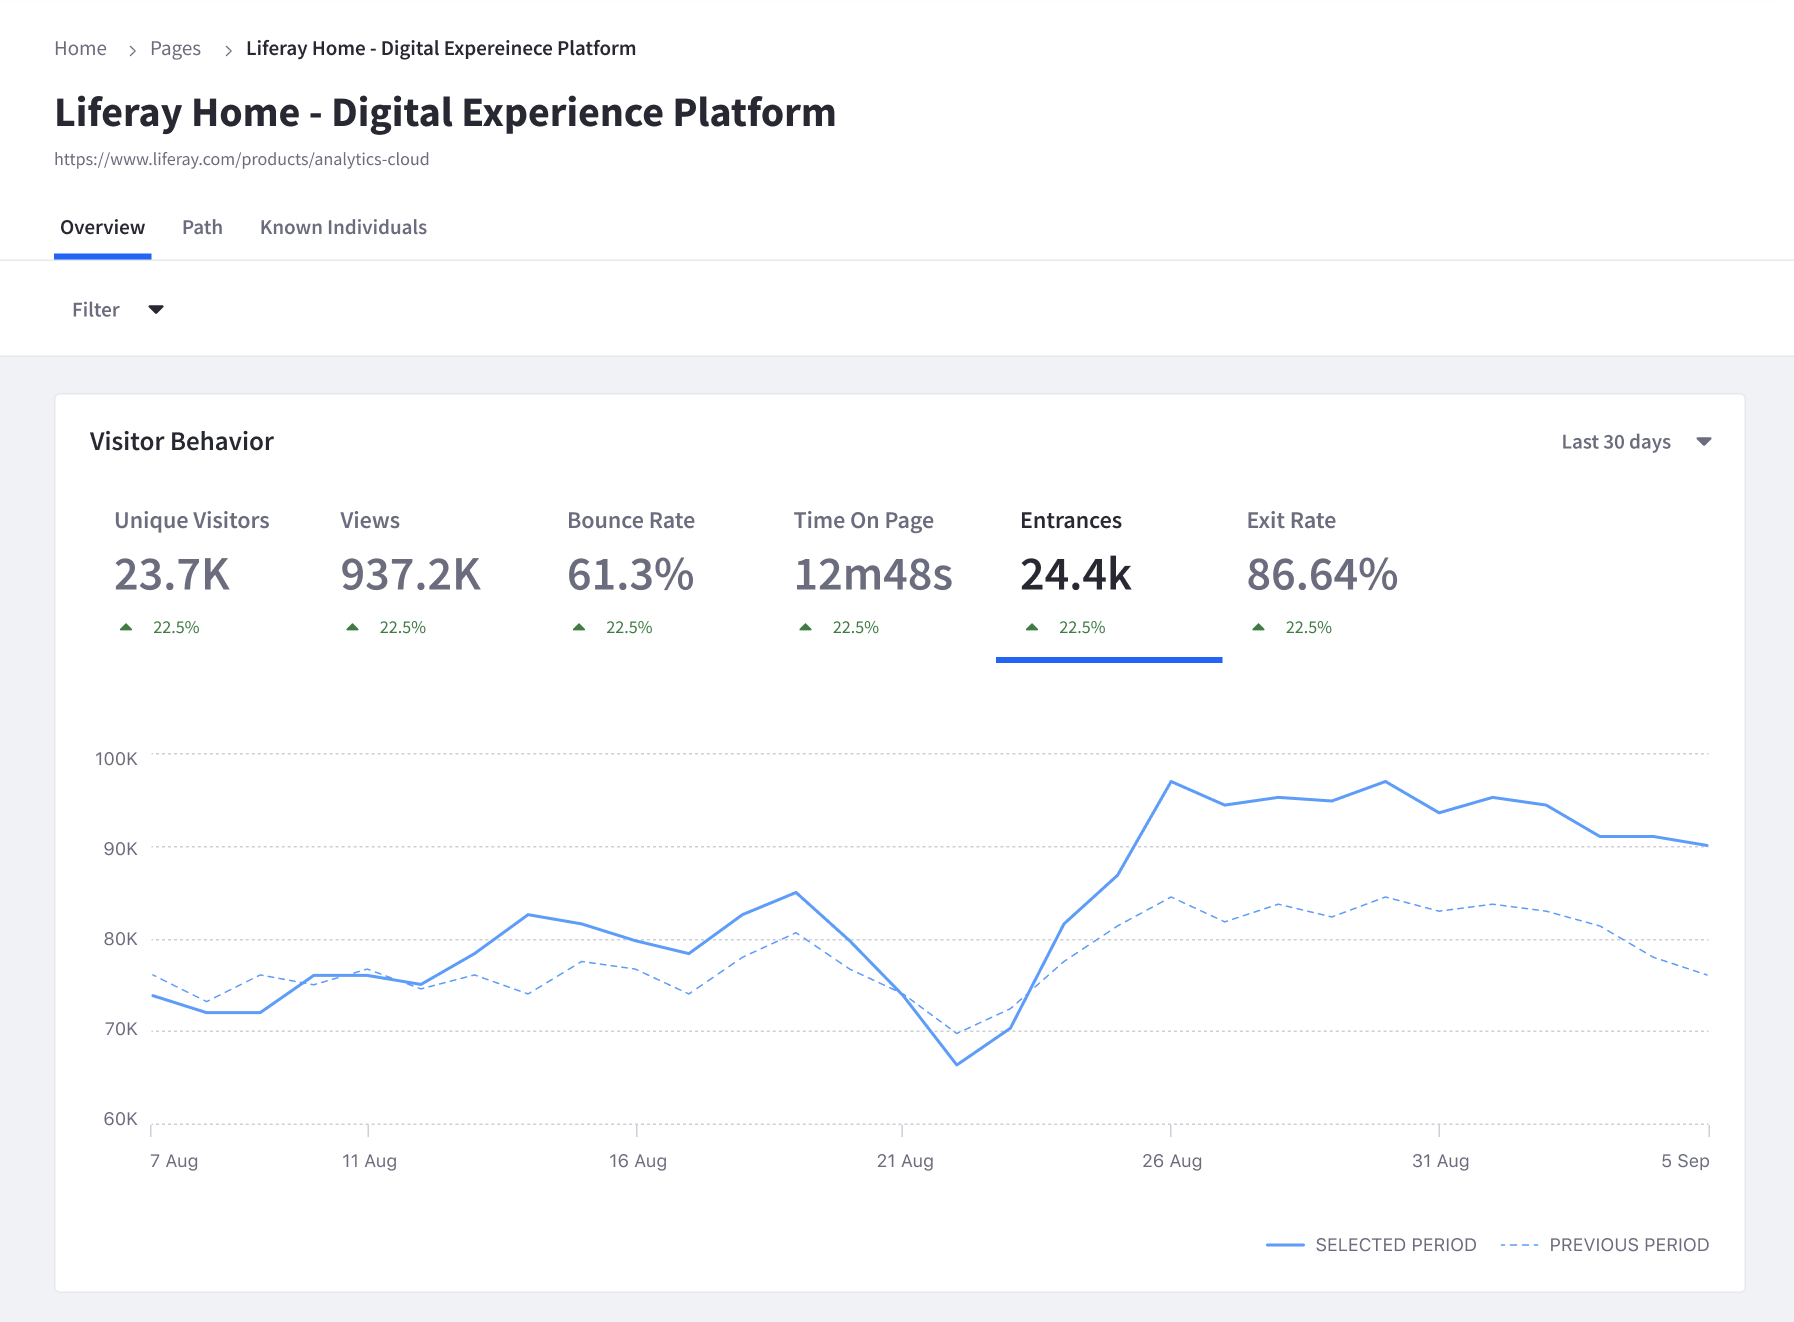Screen dimensions: 1794x1322
Task: Open Pages breadcrumb link
Action: click(175, 48)
